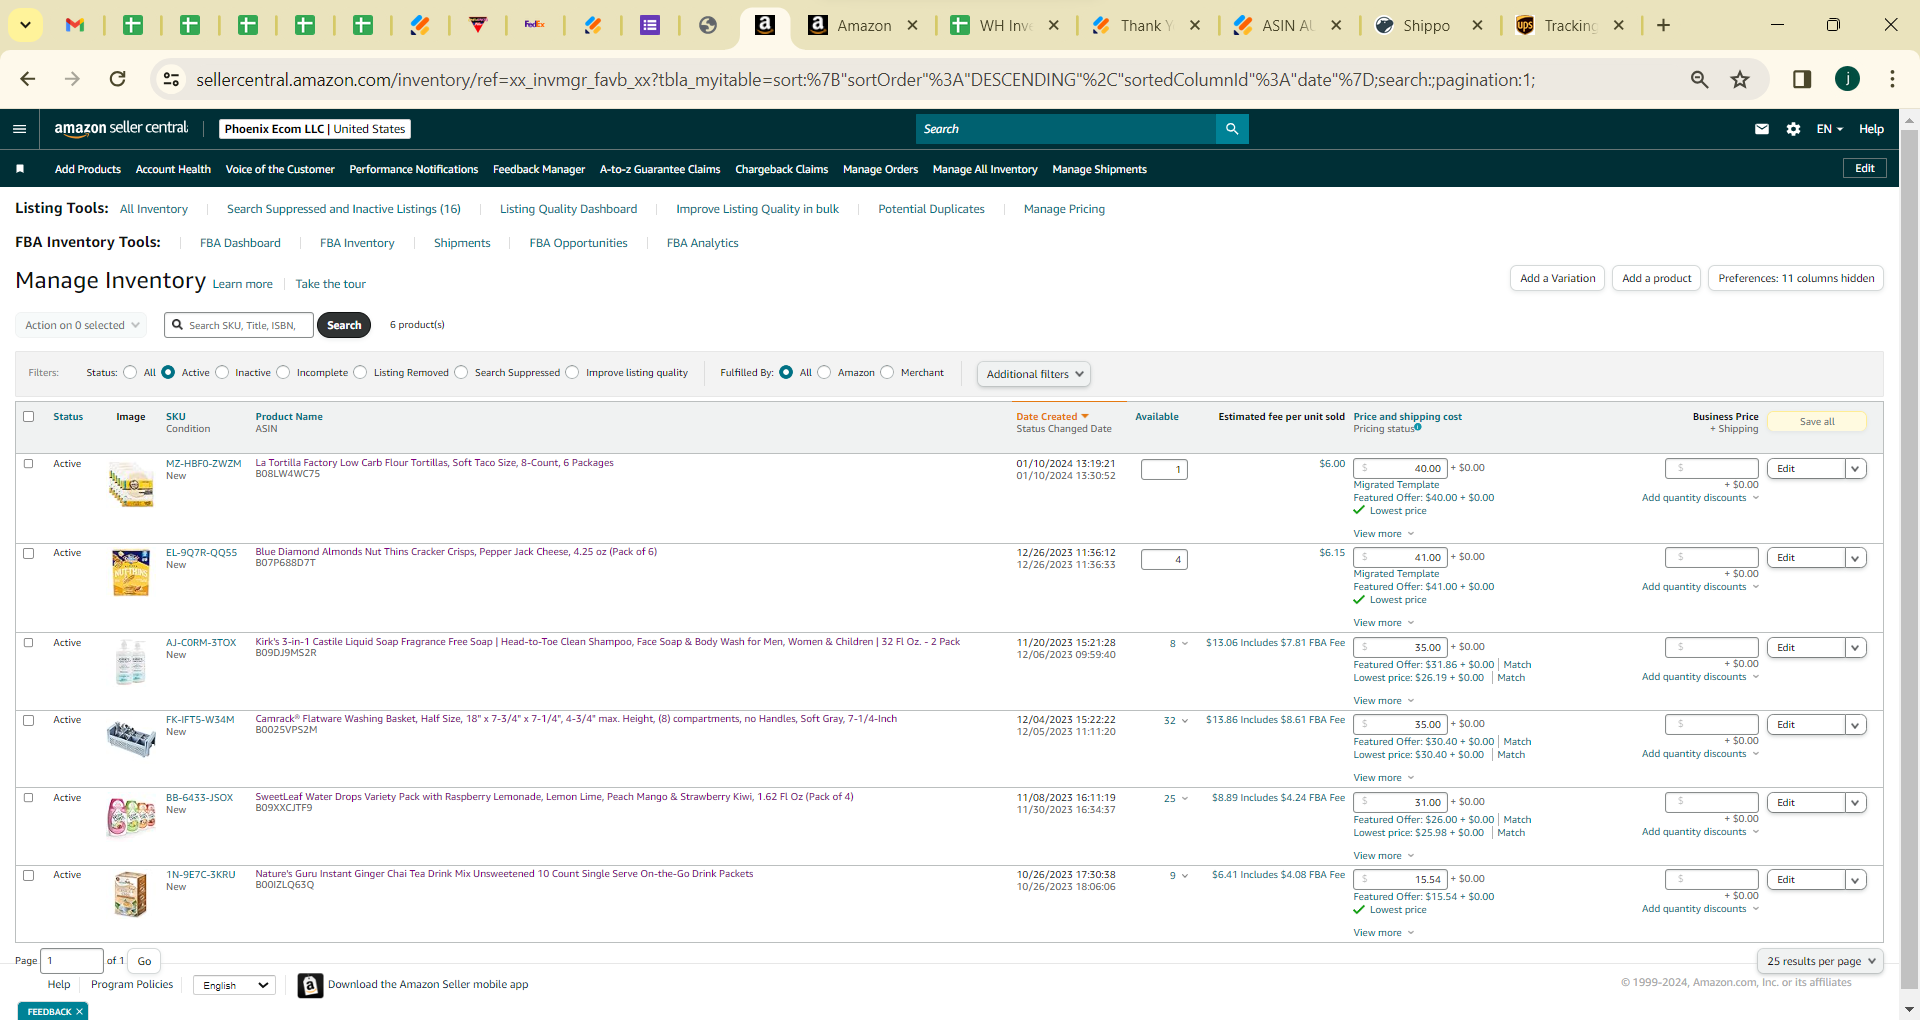
Task: Expand the Additional filters dropdown
Action: point(1034,374)
